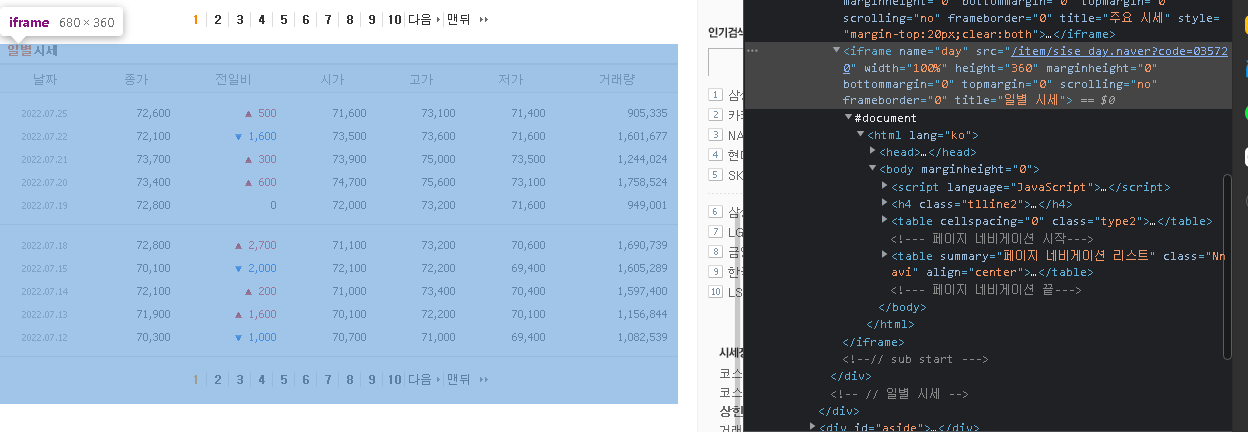Click the ▼ 2,000 change value

point(255,269)
